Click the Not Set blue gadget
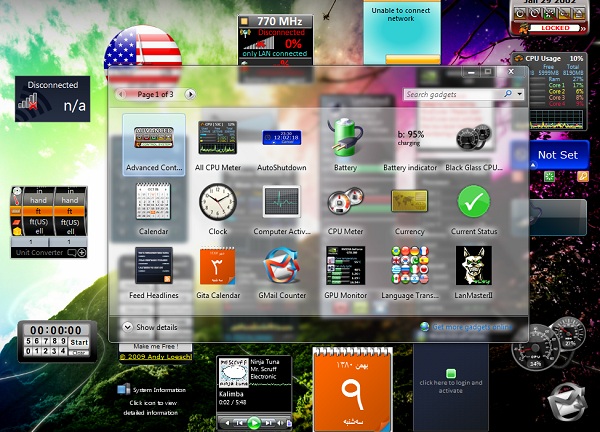This screenshot has height=432, width=600. 557,155
